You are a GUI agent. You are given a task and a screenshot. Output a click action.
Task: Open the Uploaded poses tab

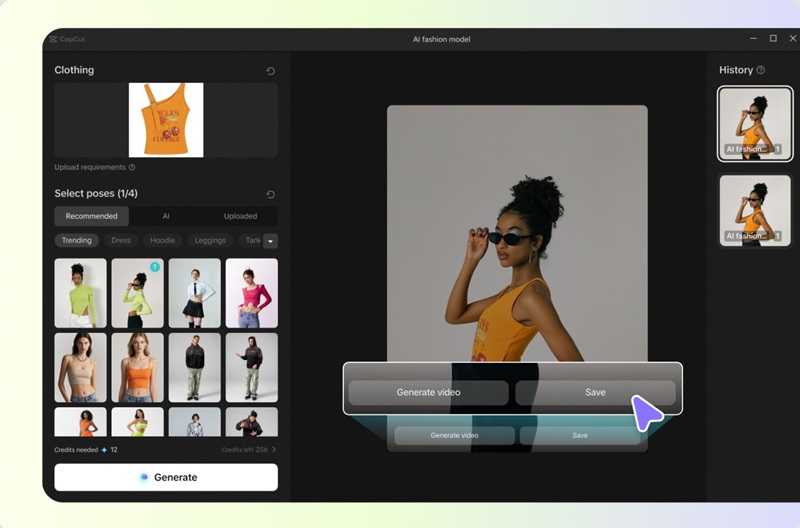coord(240,216)
